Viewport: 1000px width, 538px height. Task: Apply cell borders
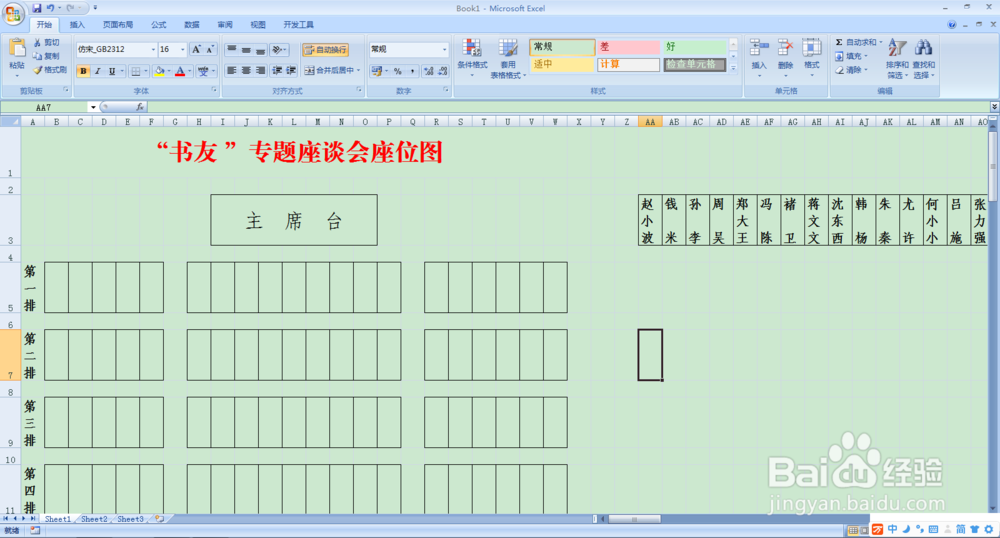point(135,71)
